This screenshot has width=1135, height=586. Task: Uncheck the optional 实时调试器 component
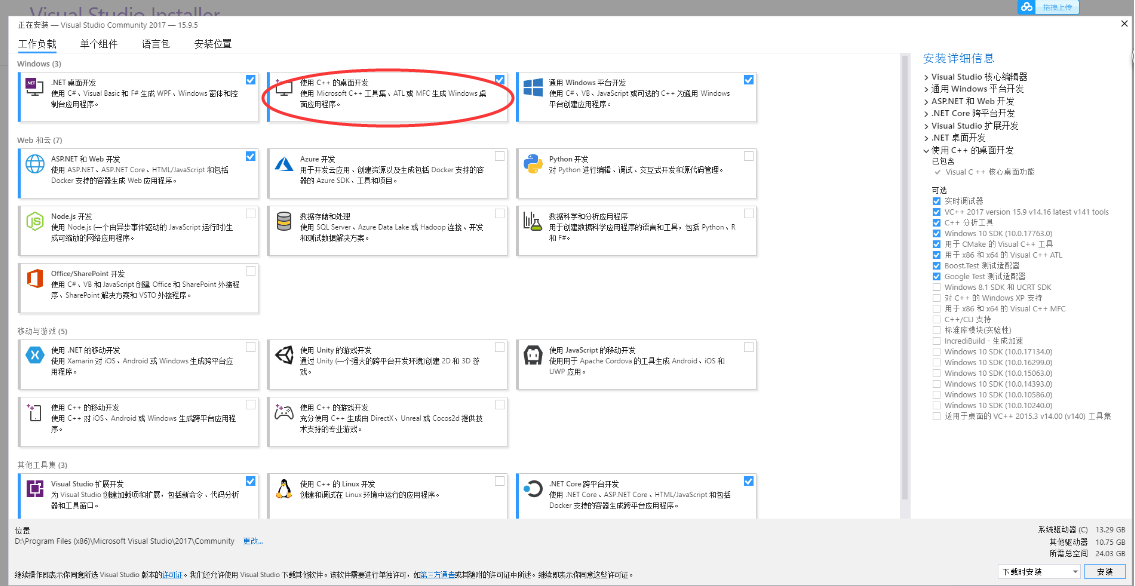937,200
